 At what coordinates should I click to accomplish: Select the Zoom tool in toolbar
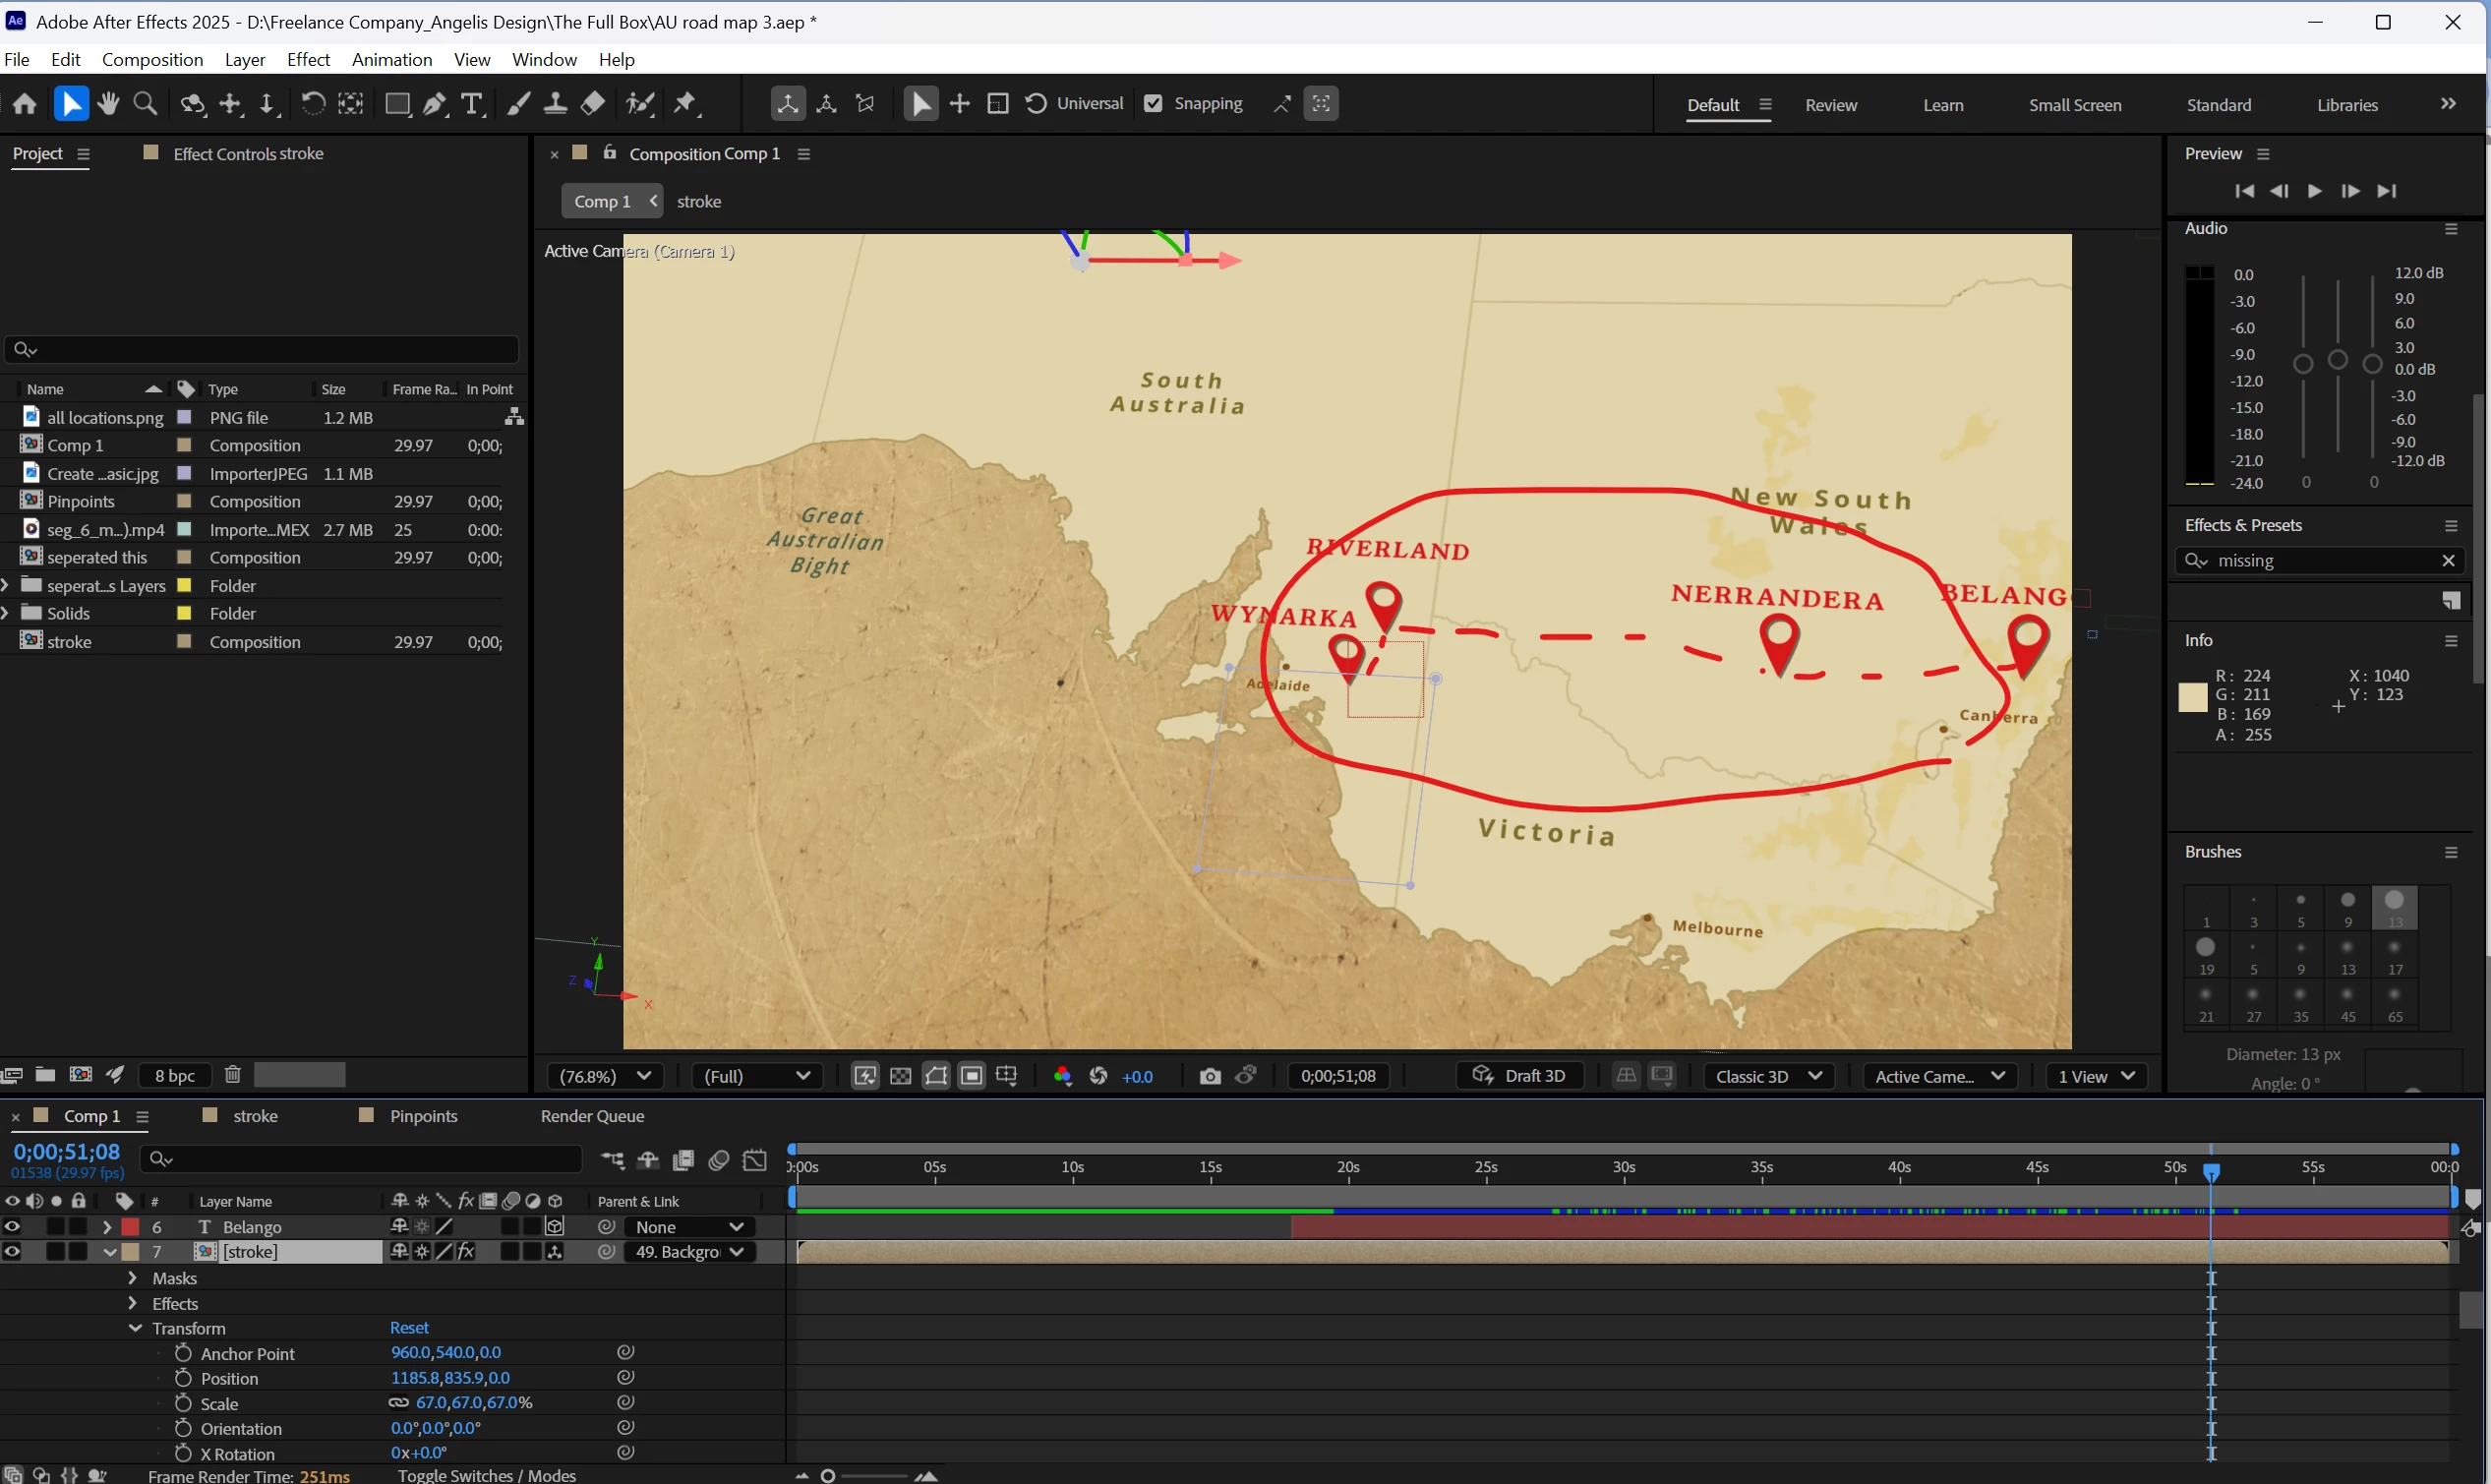coord(146,104)
